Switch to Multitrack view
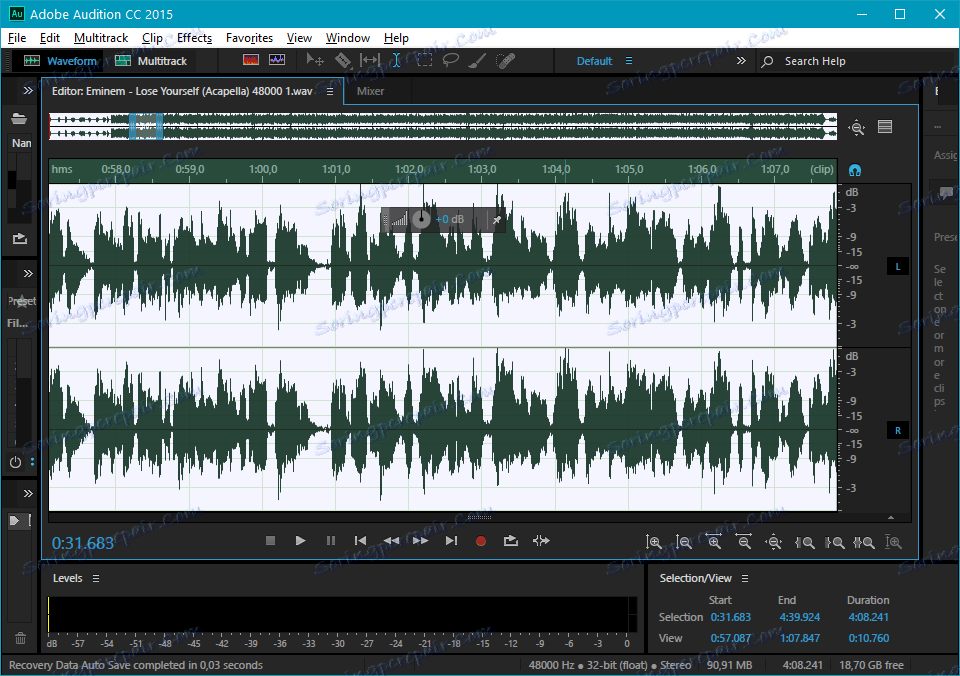Viewport: 960px width, 676px height. click(x=151, y=61)
